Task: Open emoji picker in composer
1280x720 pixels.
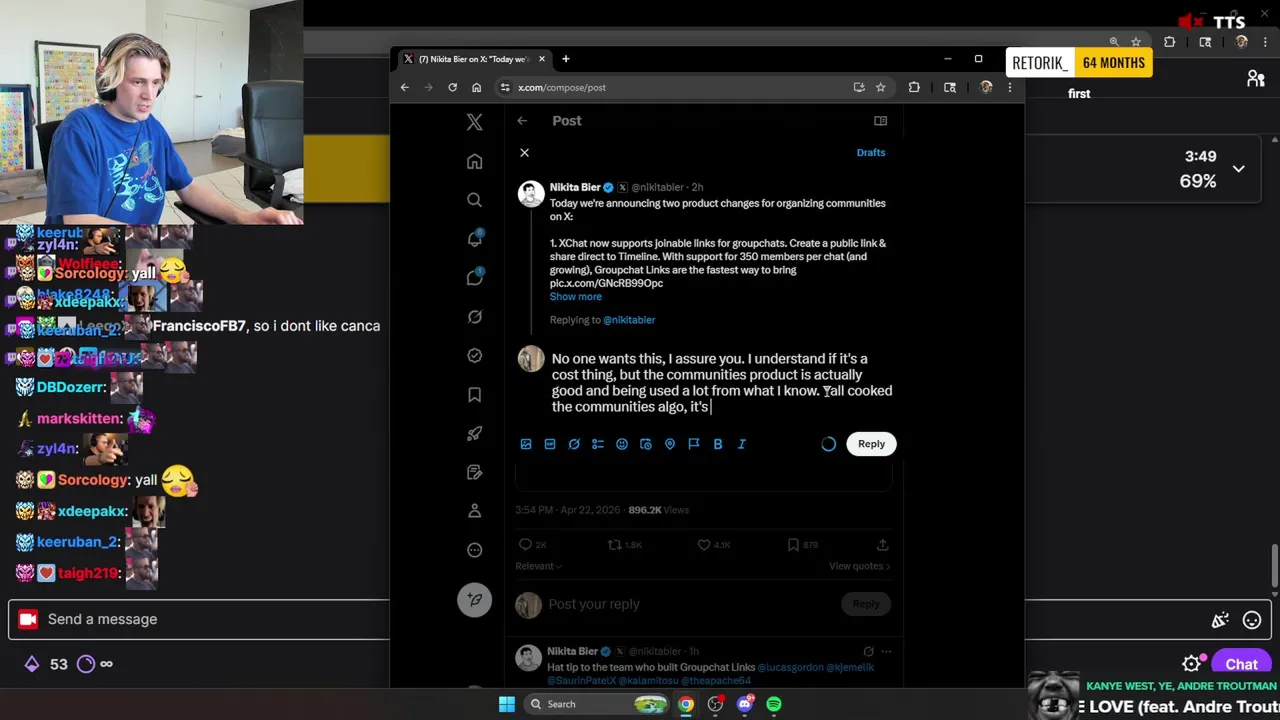Action: click(x=622, y=444)
